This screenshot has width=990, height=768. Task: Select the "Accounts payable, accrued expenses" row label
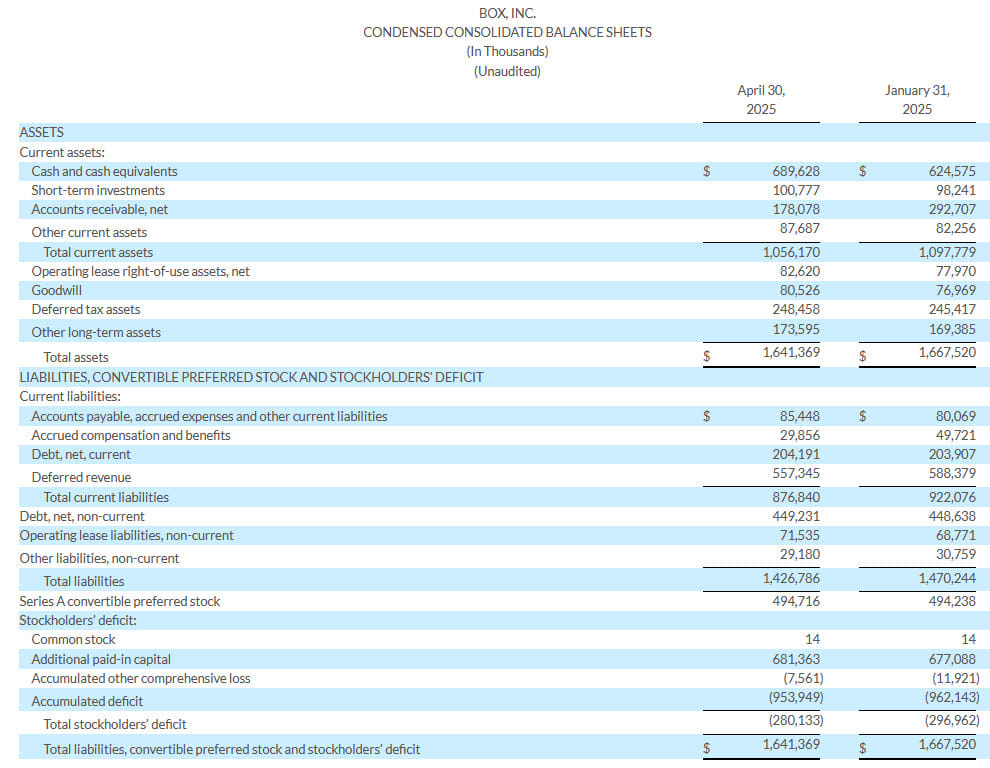(209, 416)
